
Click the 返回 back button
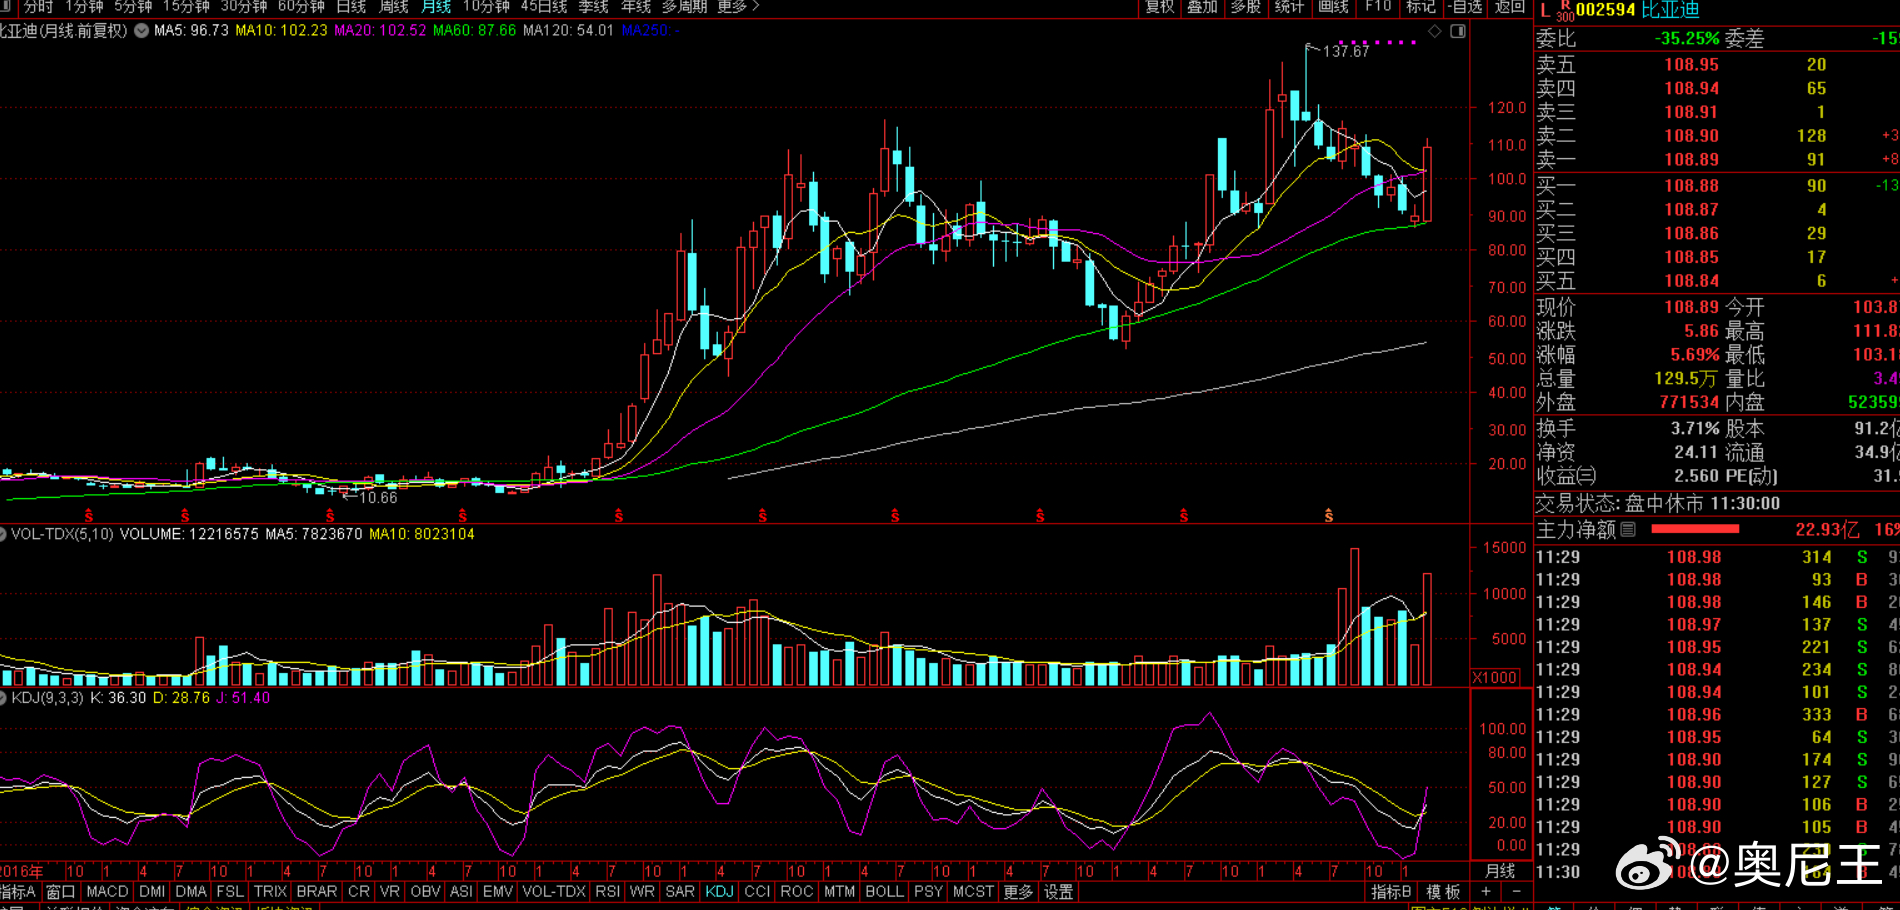click(1510, 7)
